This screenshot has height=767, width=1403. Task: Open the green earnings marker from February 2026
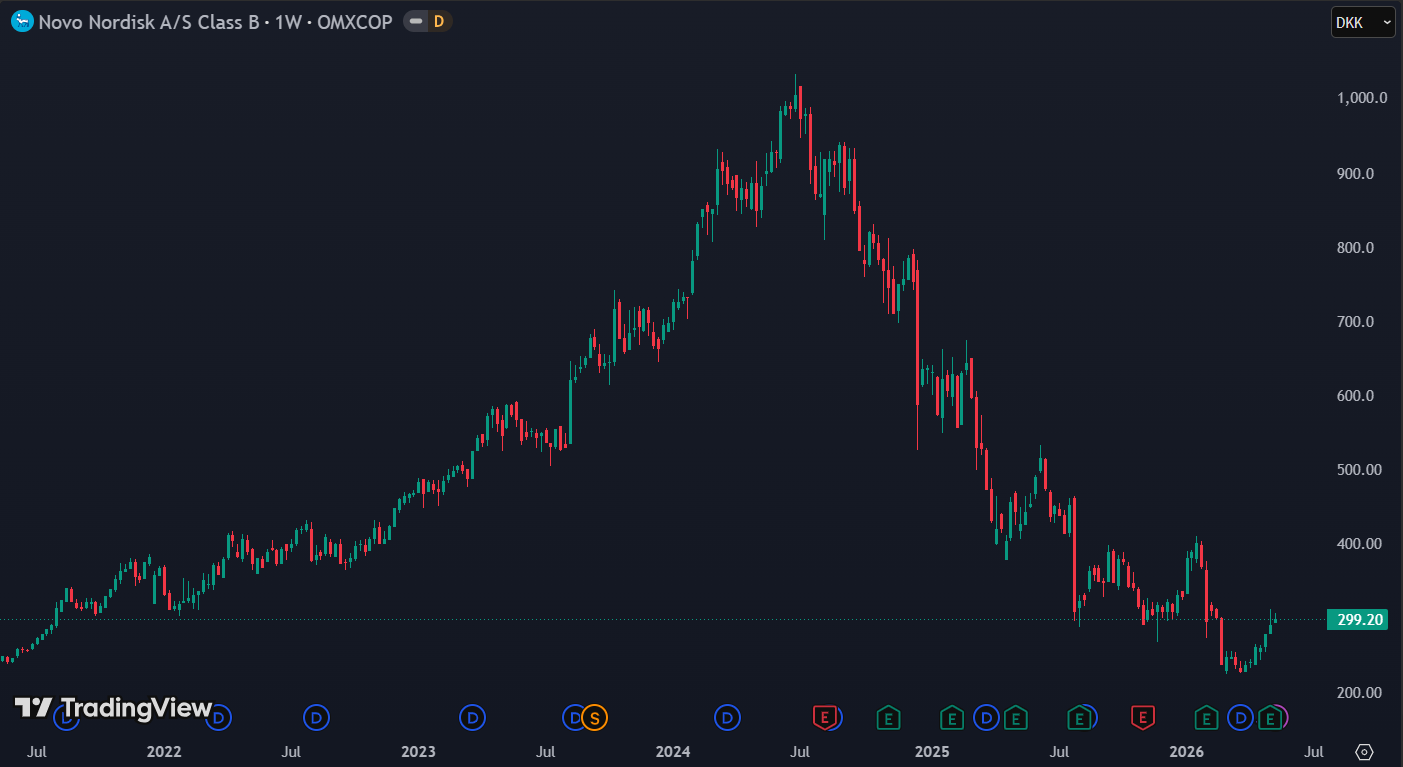click(1206, 717)
